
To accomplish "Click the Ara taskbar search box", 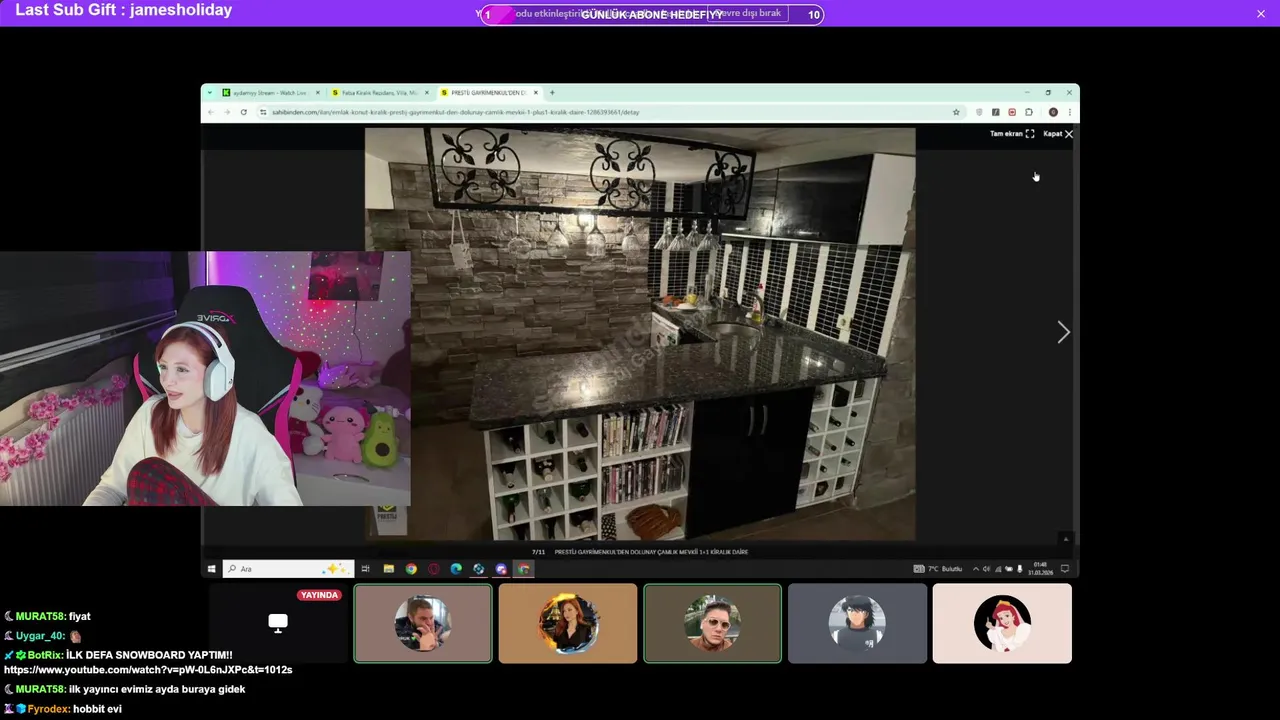I will point(288,569).
